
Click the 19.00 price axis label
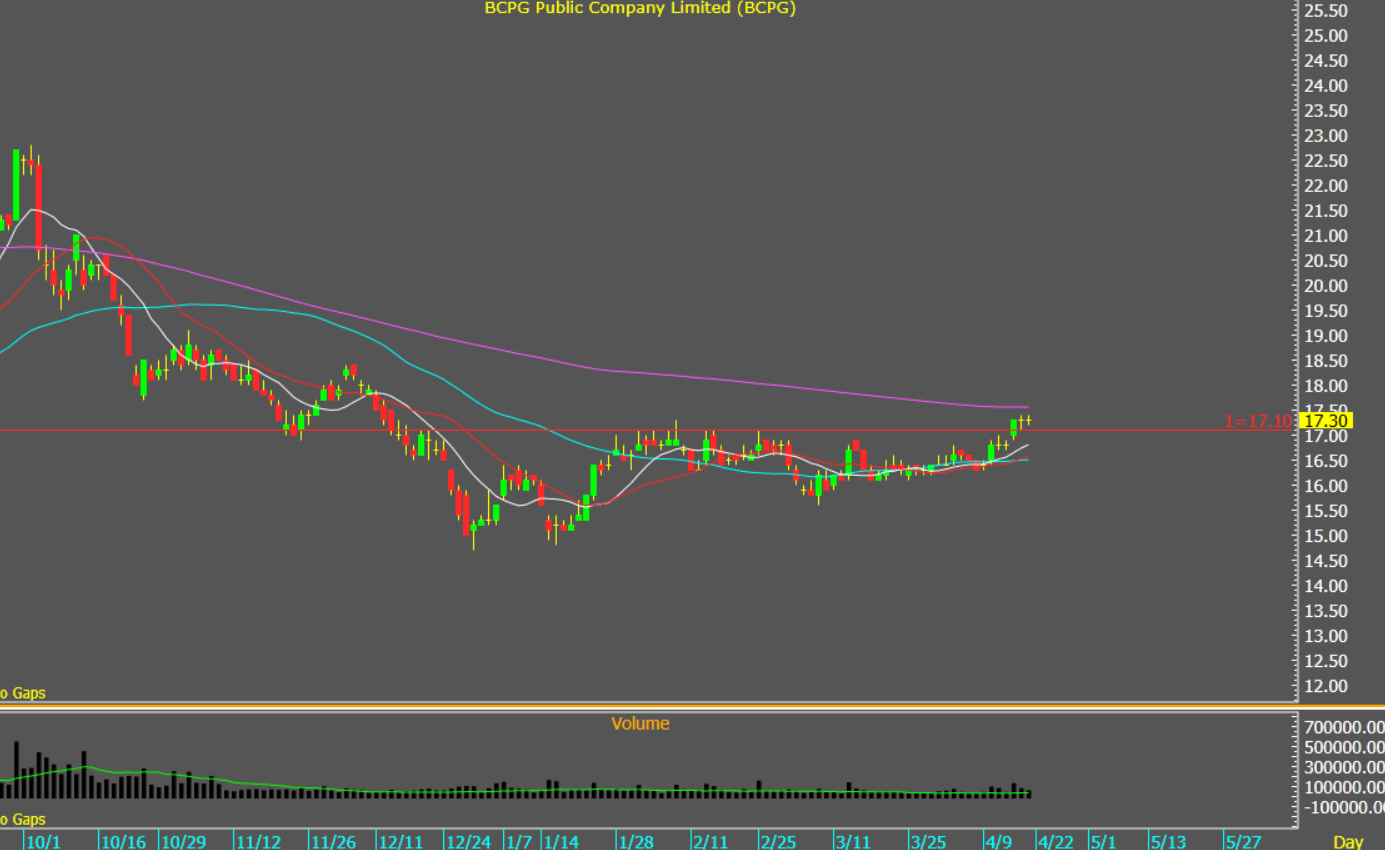click(1324, 336)
